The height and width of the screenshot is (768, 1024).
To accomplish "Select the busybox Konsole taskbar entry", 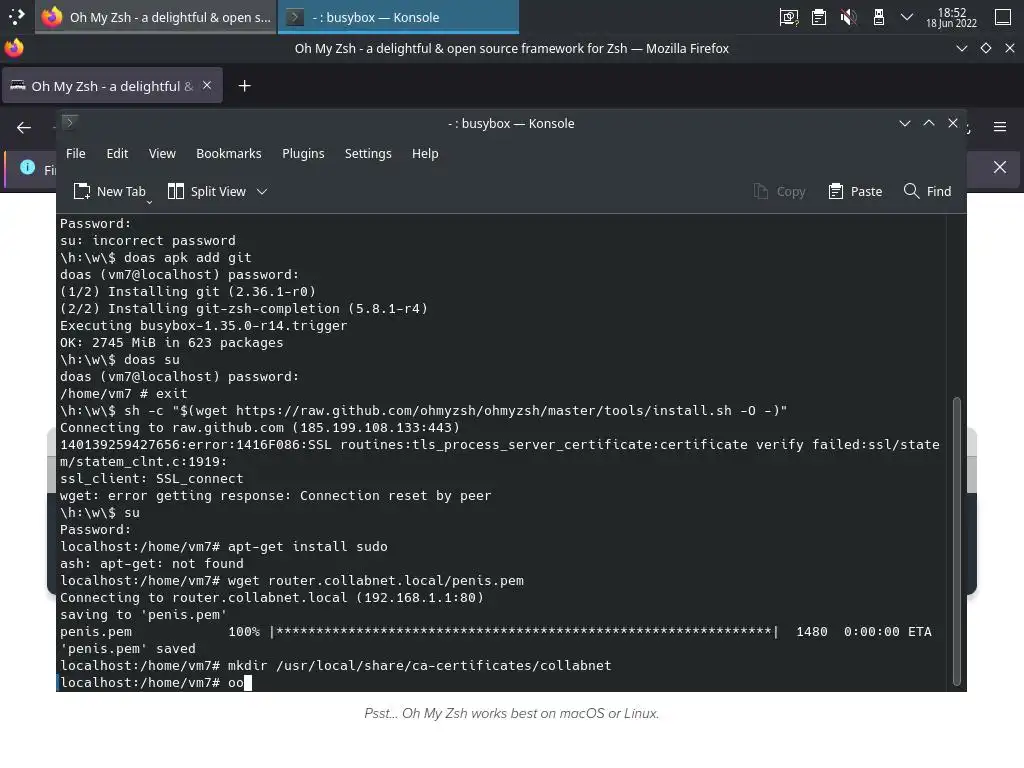I will pyautogui.click(x=398, y=17).
